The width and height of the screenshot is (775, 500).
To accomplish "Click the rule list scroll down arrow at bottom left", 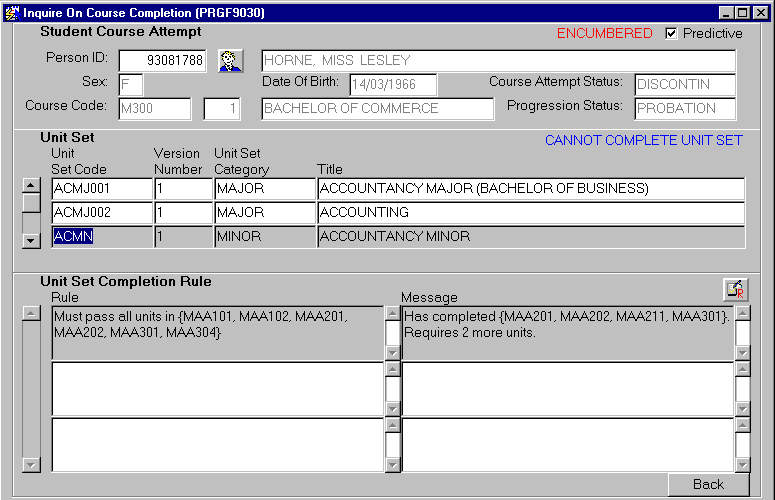I will (x=31, y=464).
